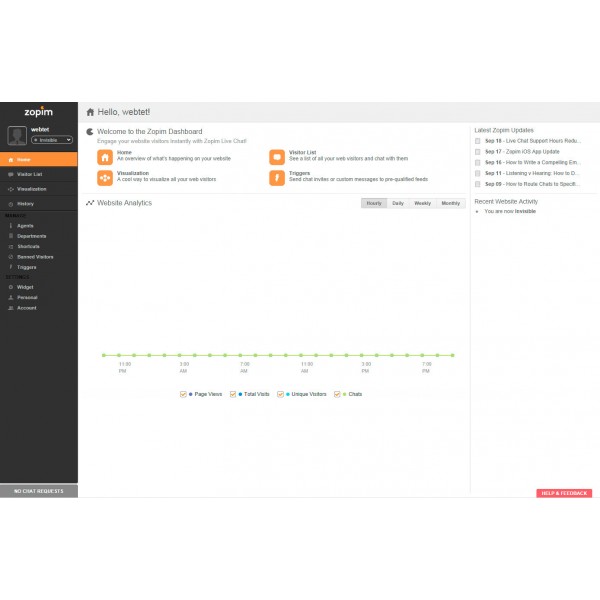Toggle the Page Views checkbox
Viewport: 600px width, 600px height.
[x=183, y=394]
